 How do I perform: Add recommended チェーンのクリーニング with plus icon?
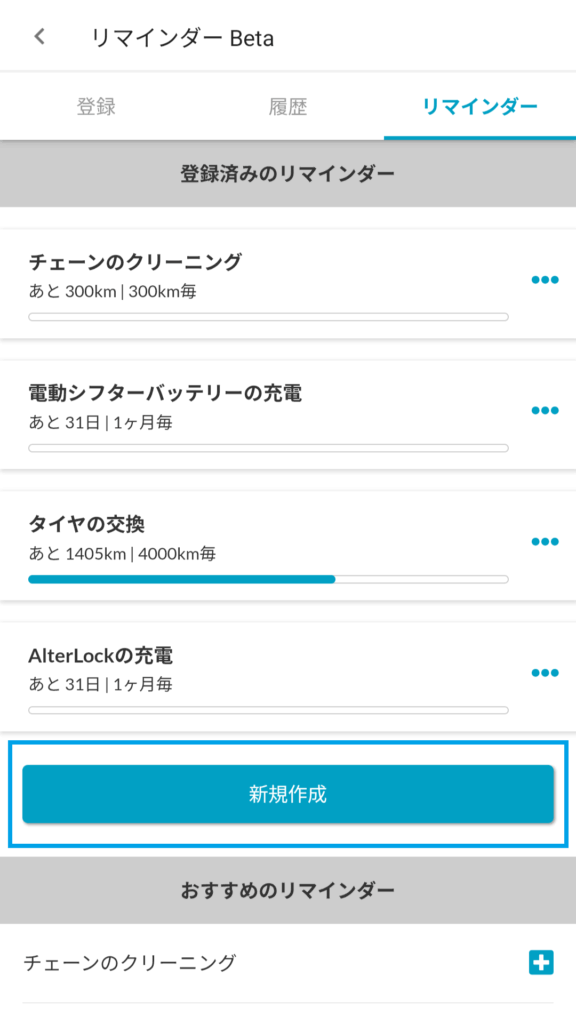pyautogui.click(x=541, y=962)
